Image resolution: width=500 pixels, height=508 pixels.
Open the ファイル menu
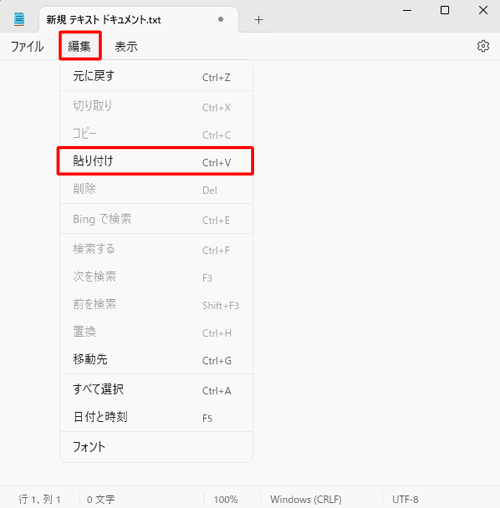[x=27, y=46]
